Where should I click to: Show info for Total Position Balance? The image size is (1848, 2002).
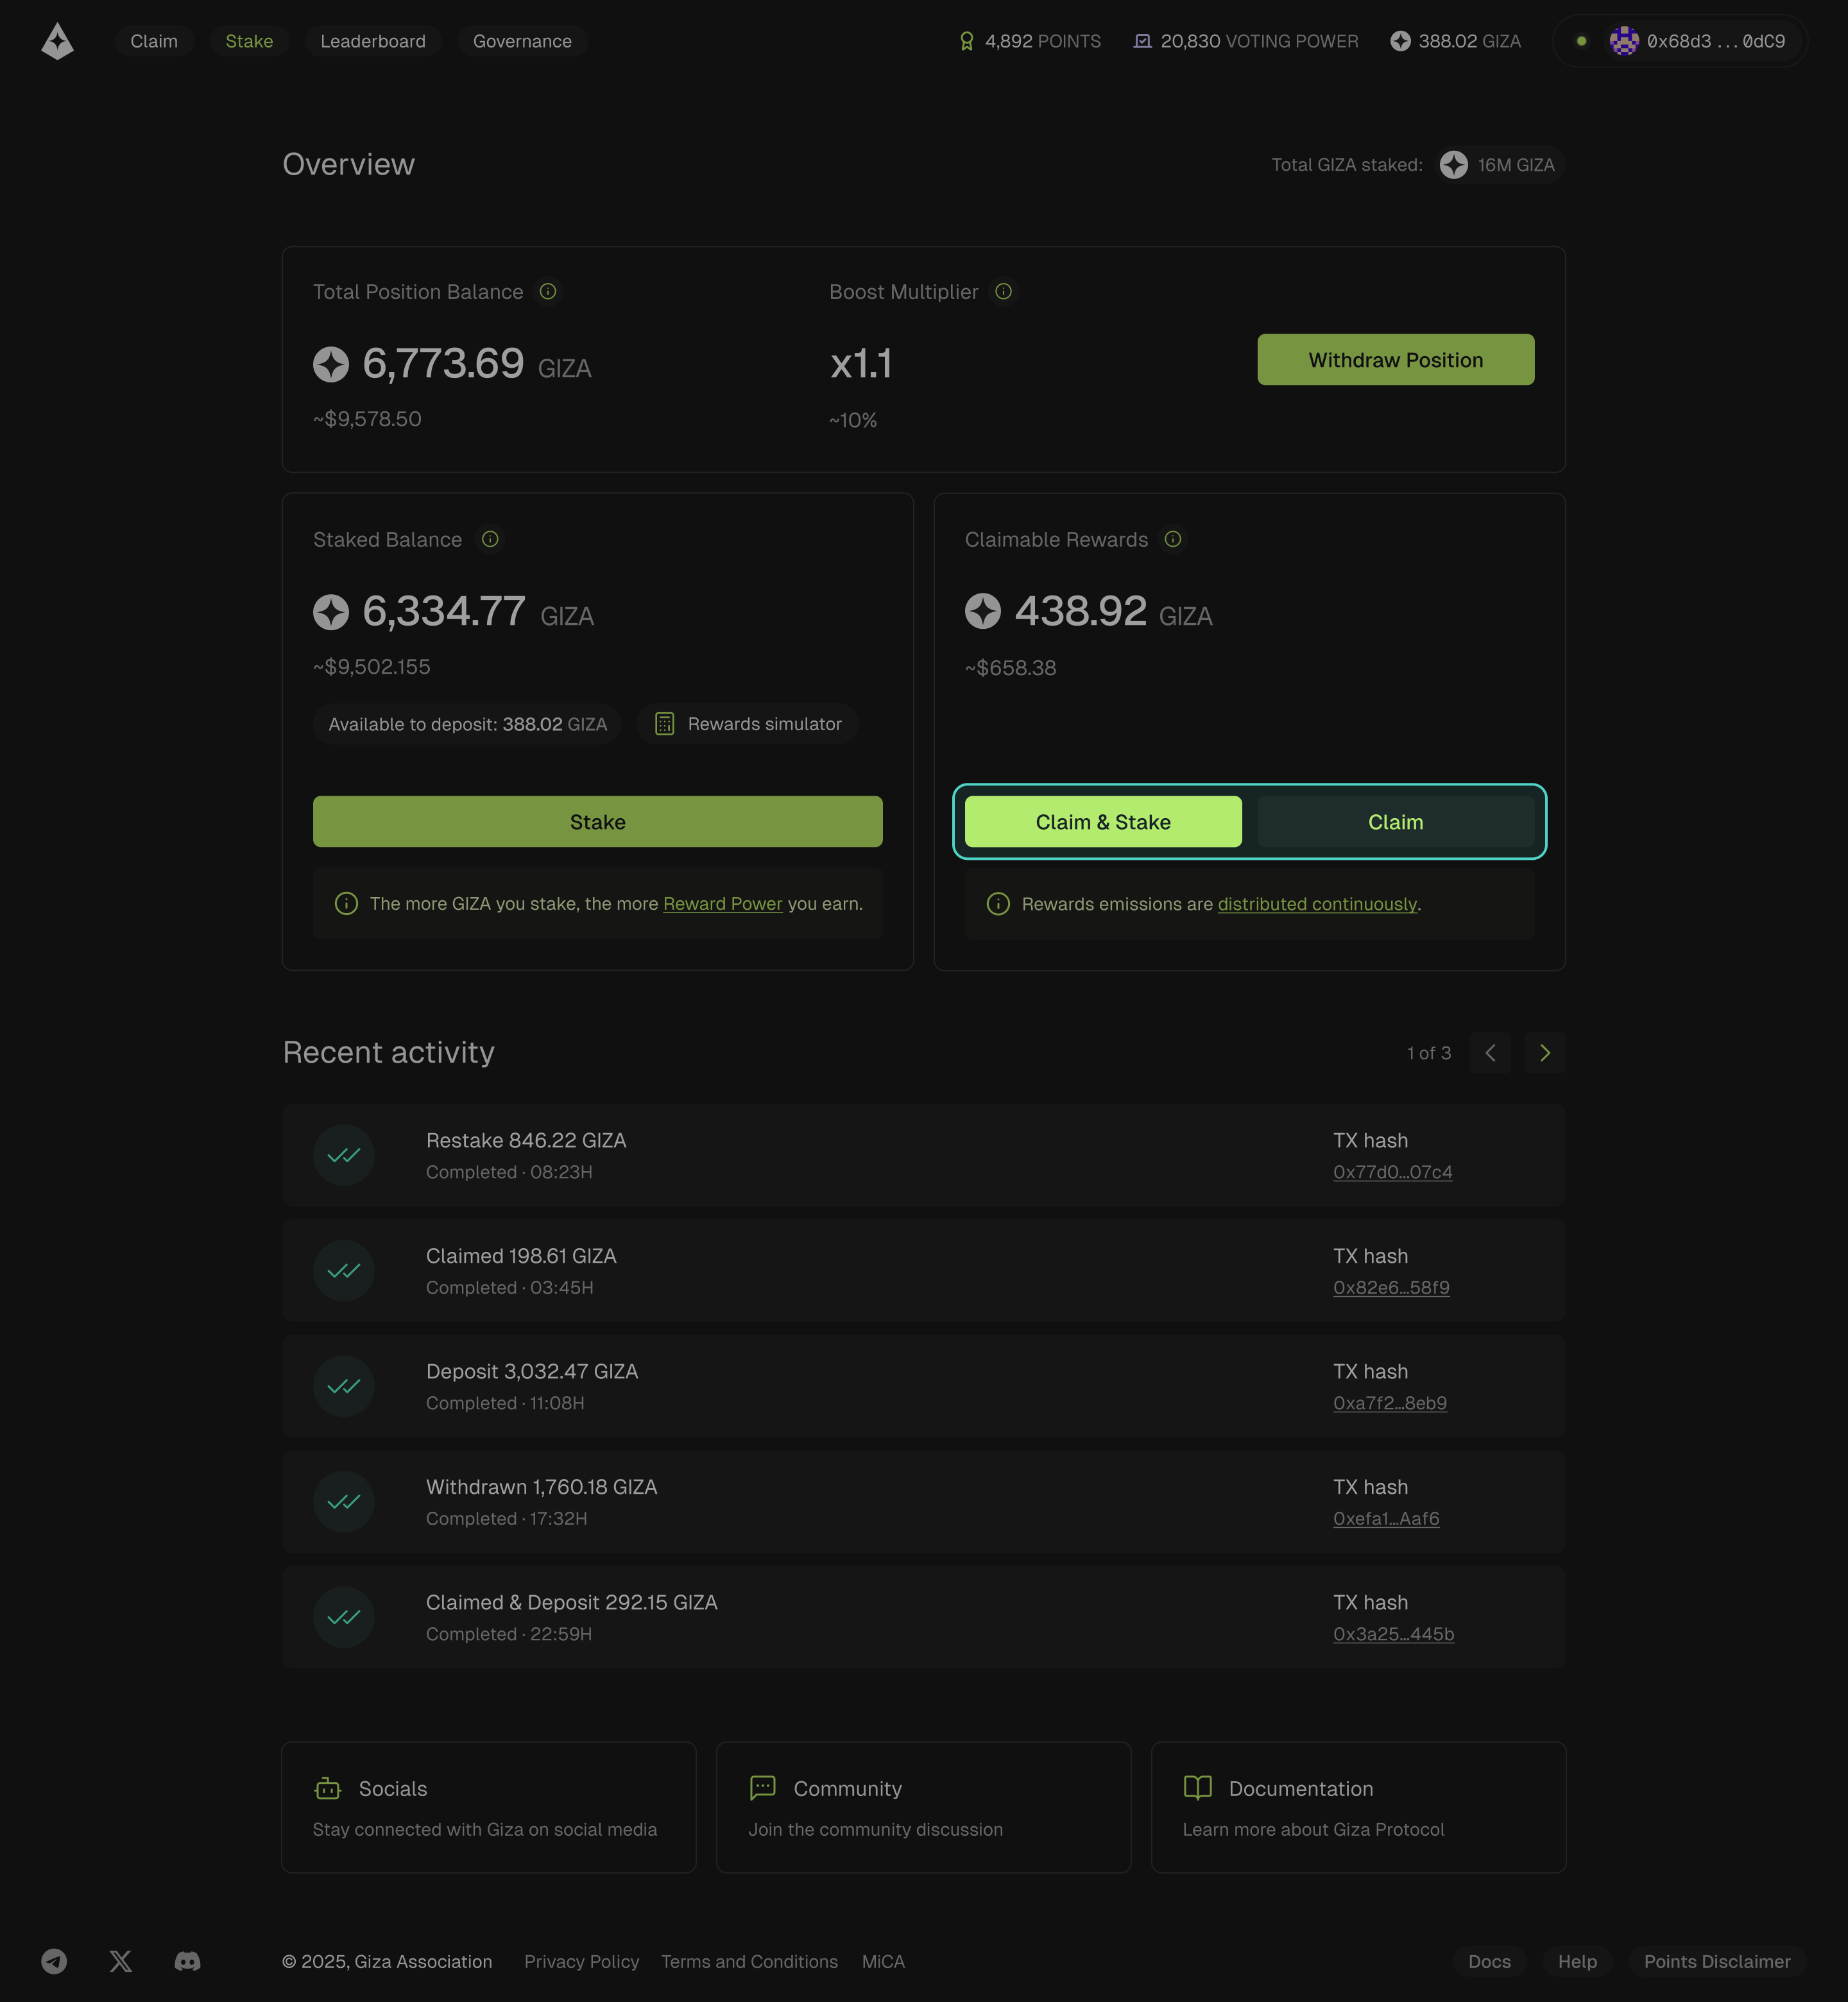coord(548,291)
